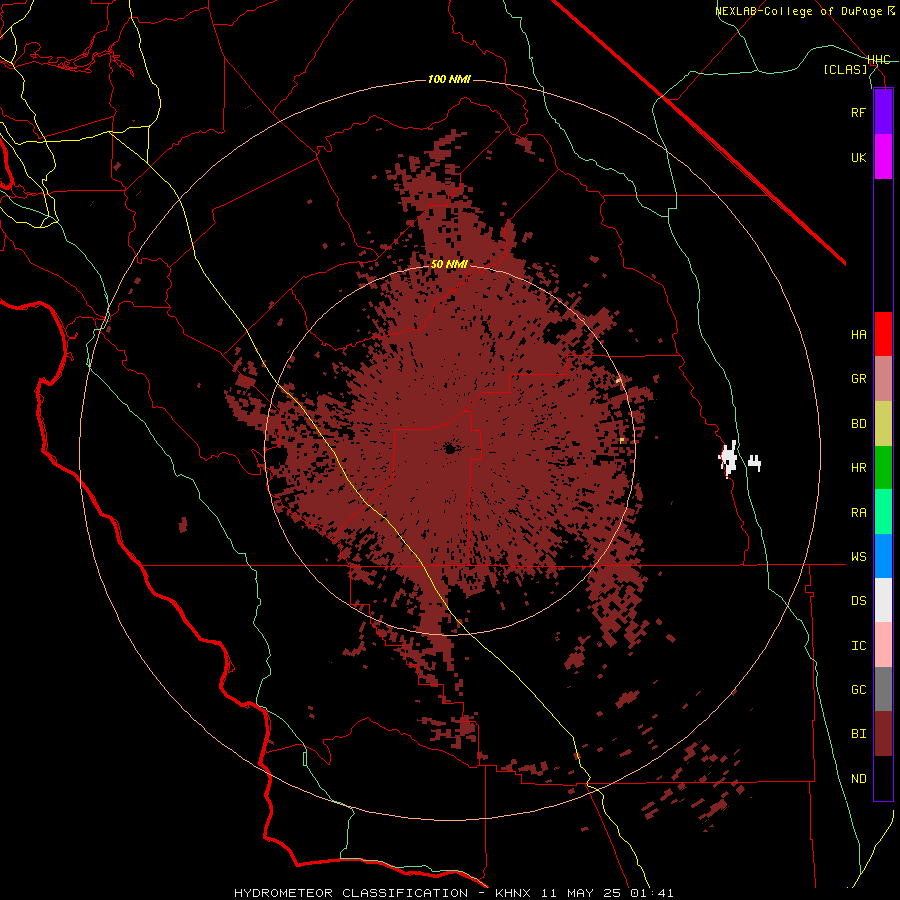Click the RA legend label
Viewport: 900px width, 900px height.
[858, 513]
